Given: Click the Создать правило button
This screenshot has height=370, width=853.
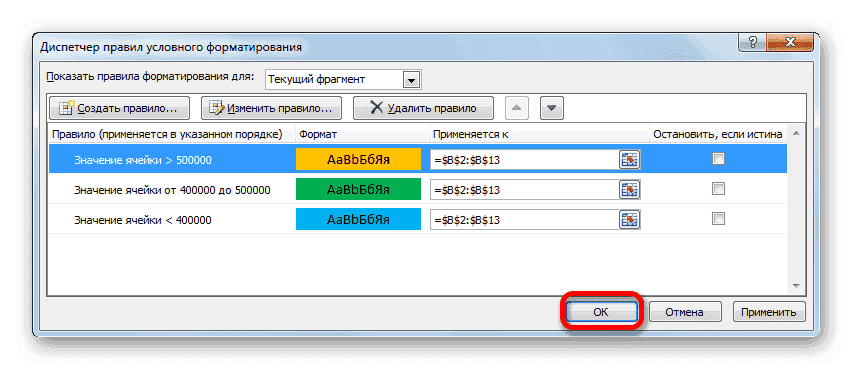Looking at the screenshot, I should click(x=119, y=108).
